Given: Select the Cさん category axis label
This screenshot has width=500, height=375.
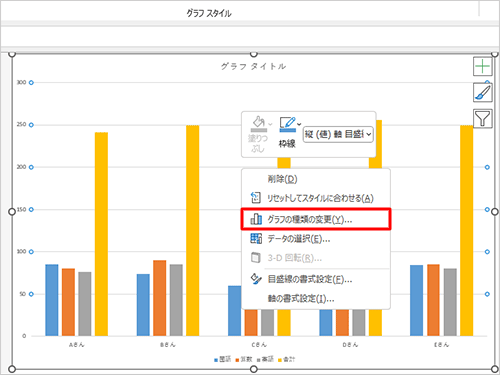Looking at the screenshot, I should tap(259, 345).
